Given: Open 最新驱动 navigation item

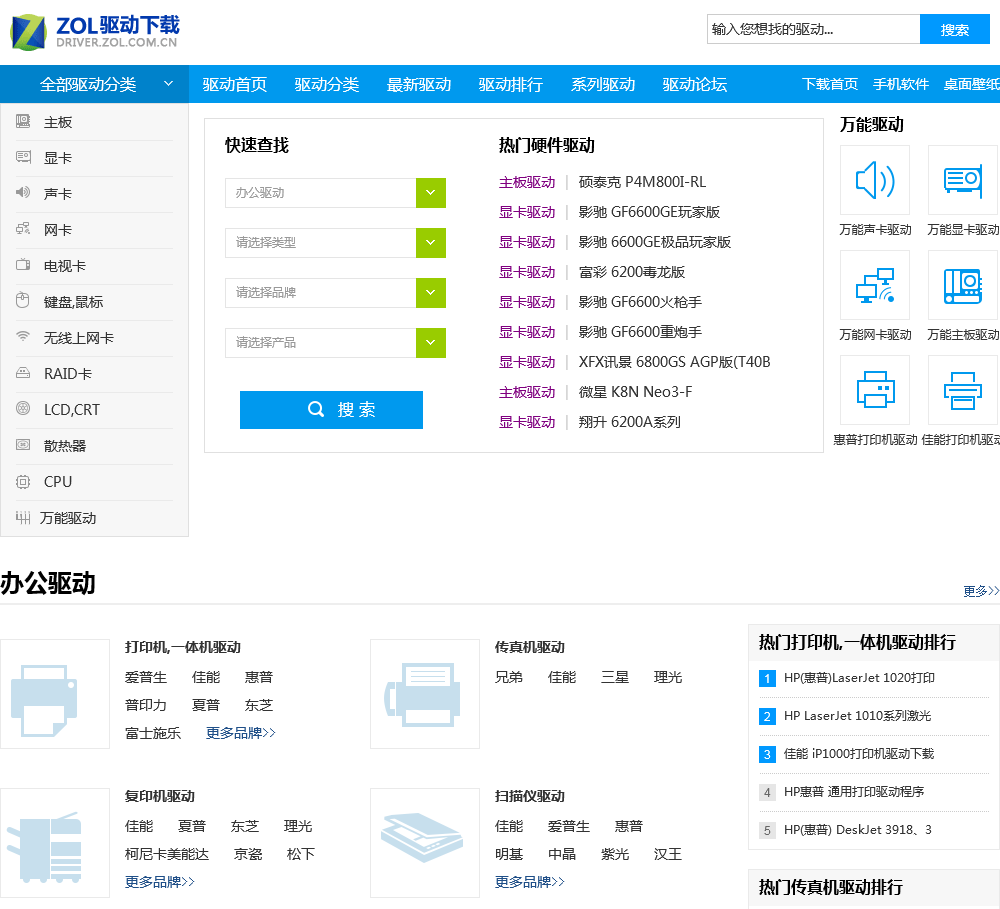Looking at the screenshot, I should (x=418, y=84).
